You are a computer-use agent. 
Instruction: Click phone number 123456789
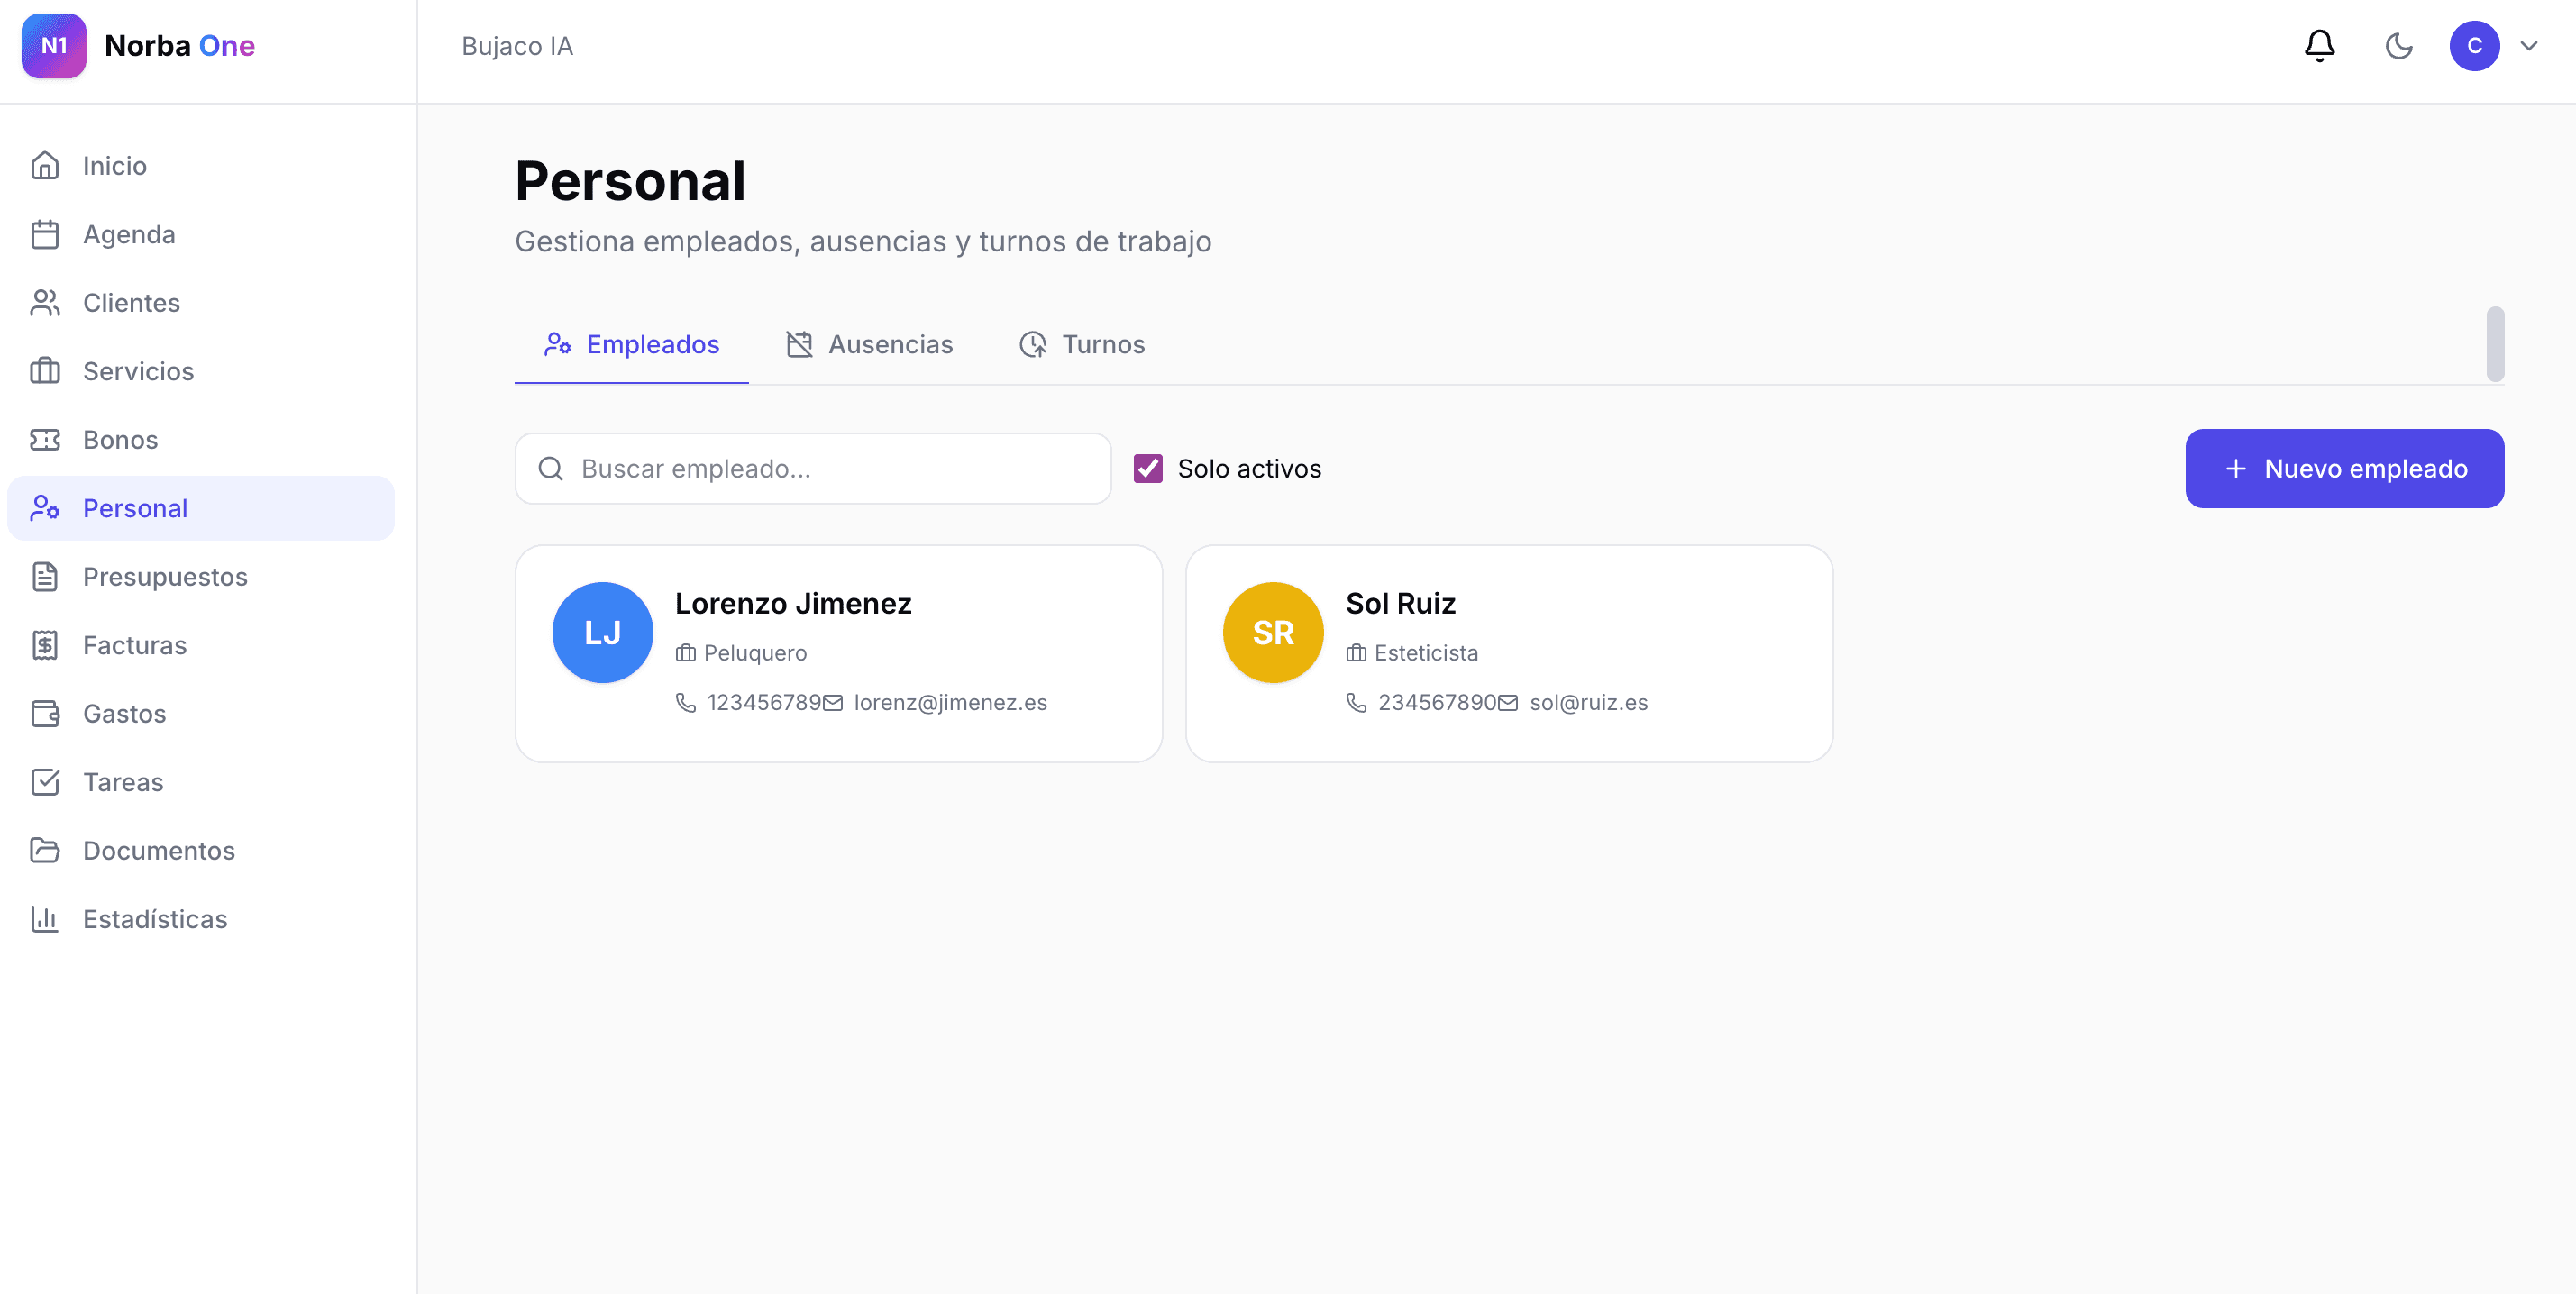(764, 702)
